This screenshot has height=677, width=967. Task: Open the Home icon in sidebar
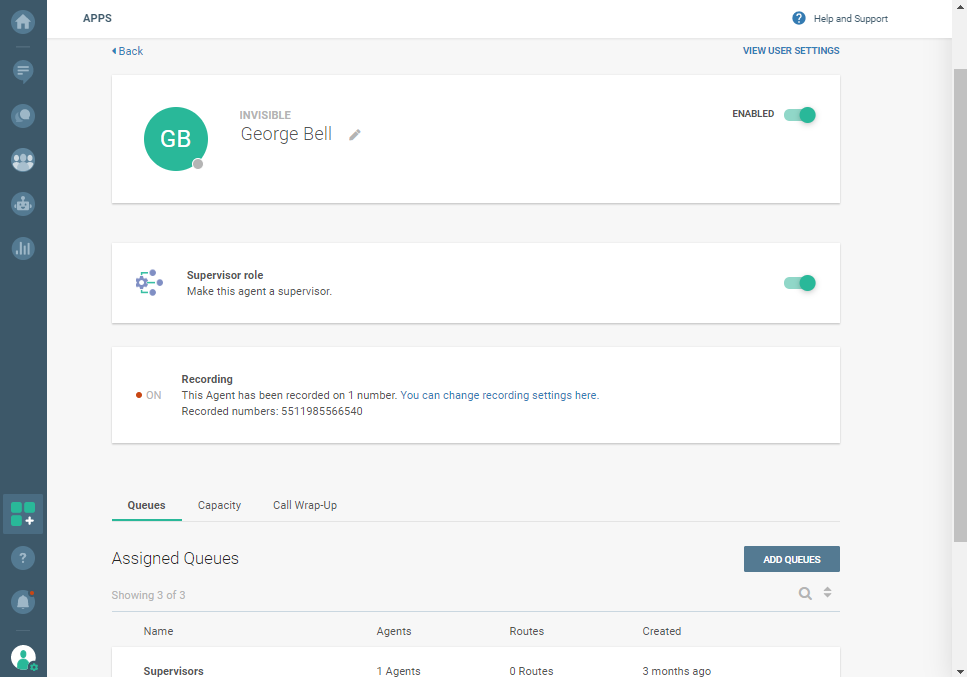tap(22, 21)
